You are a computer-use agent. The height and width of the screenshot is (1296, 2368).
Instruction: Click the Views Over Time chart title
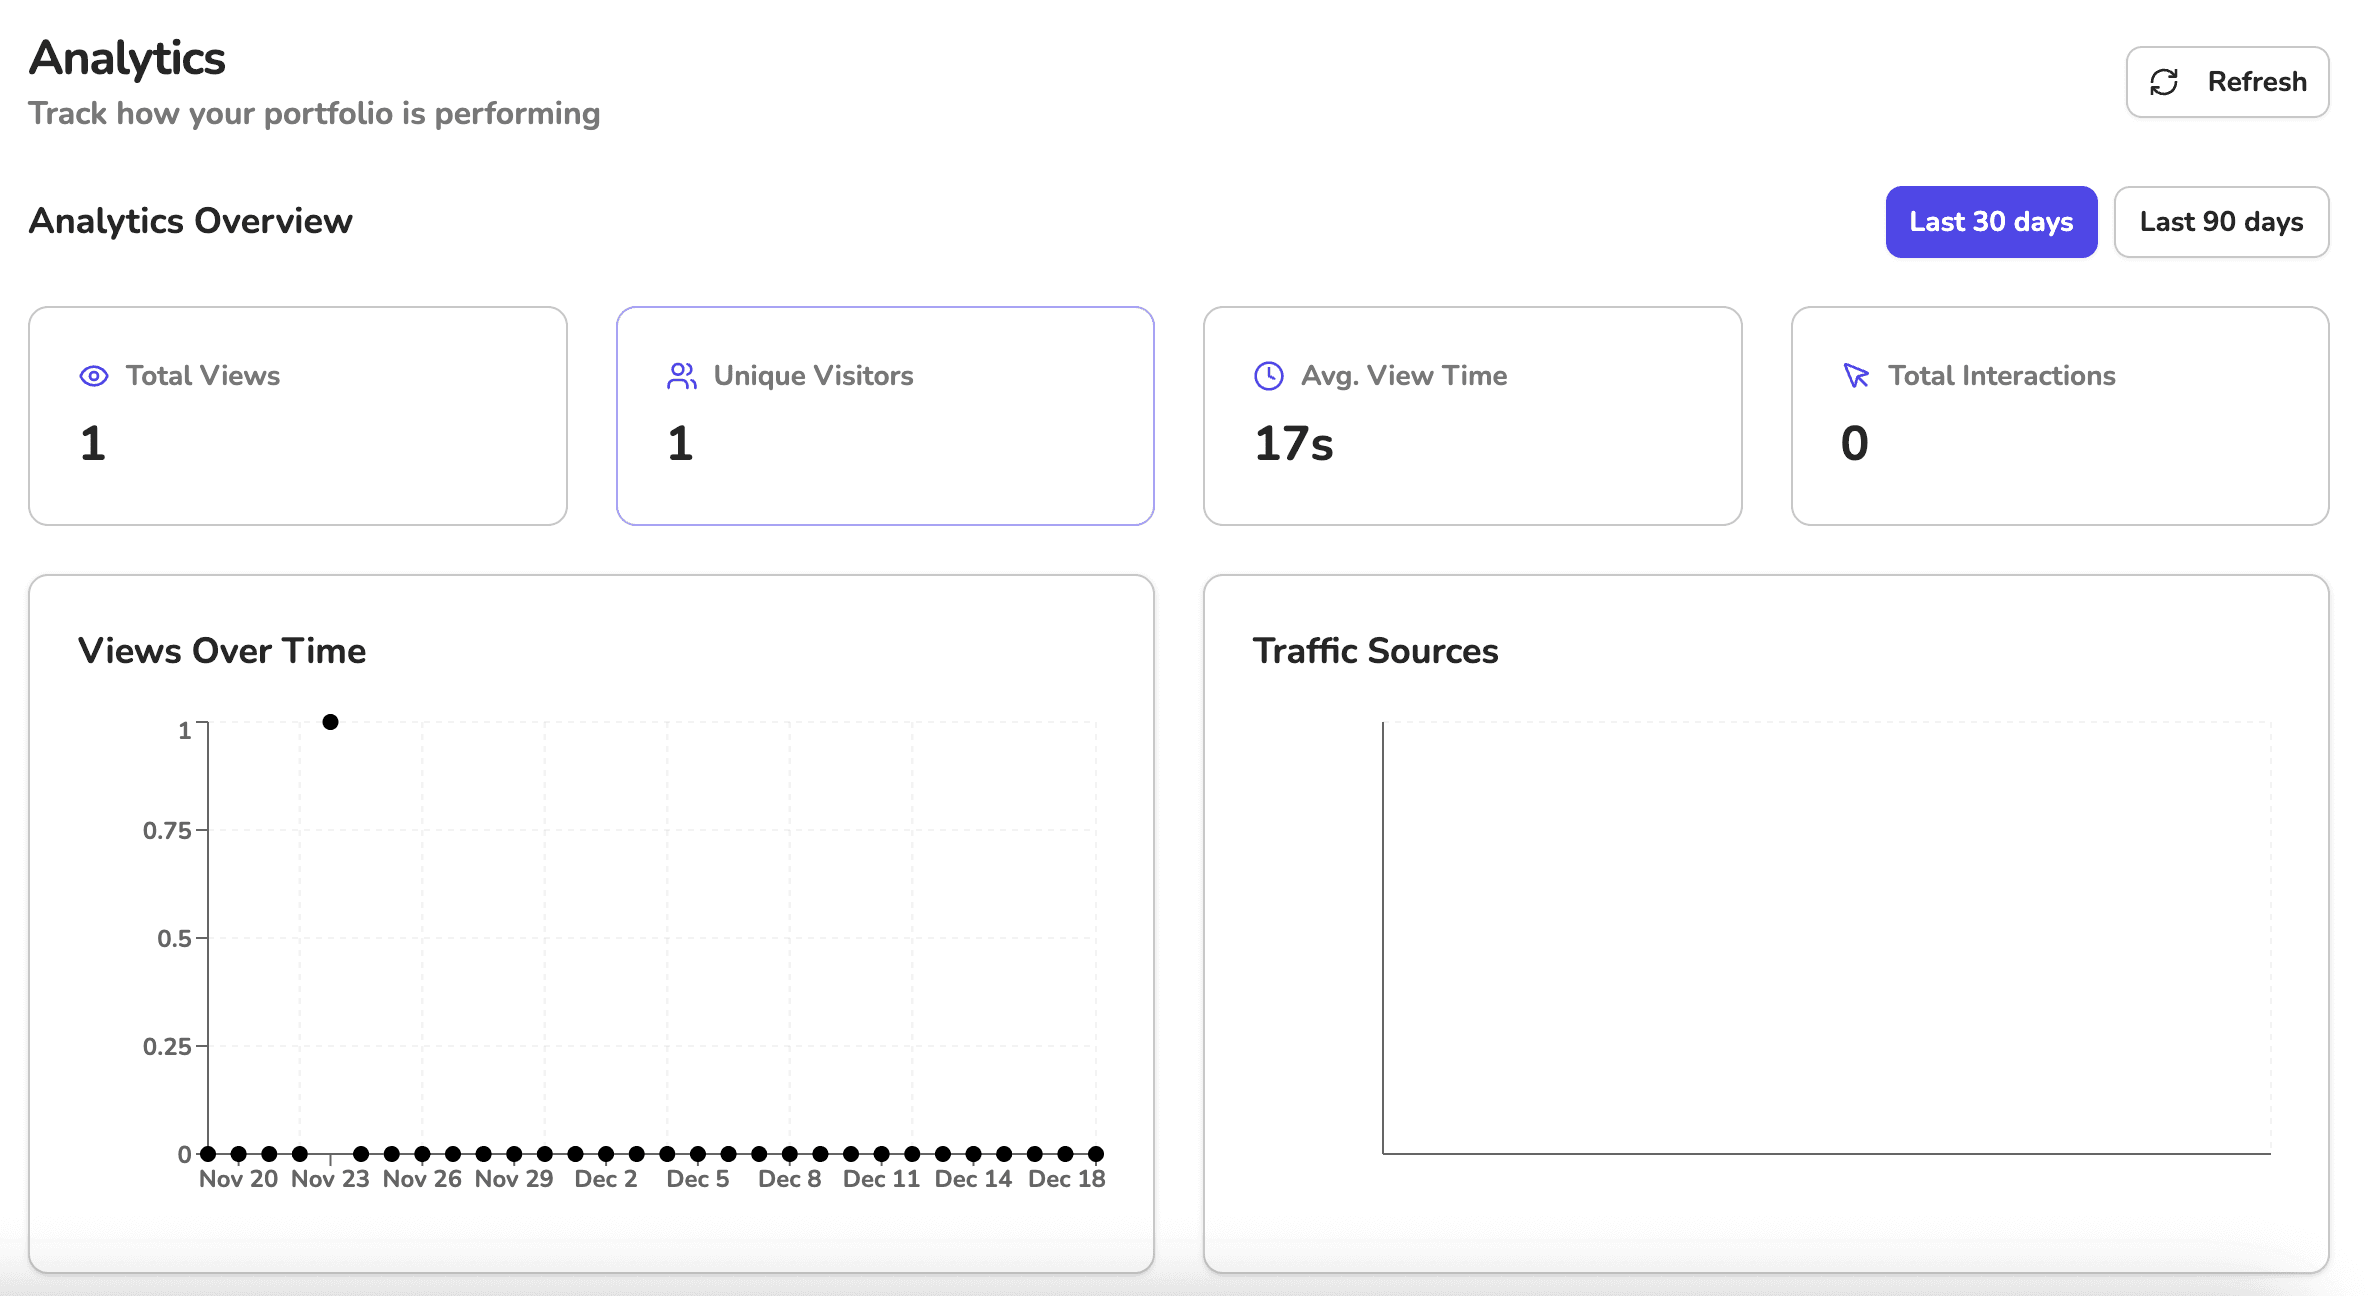coord(222,650)
